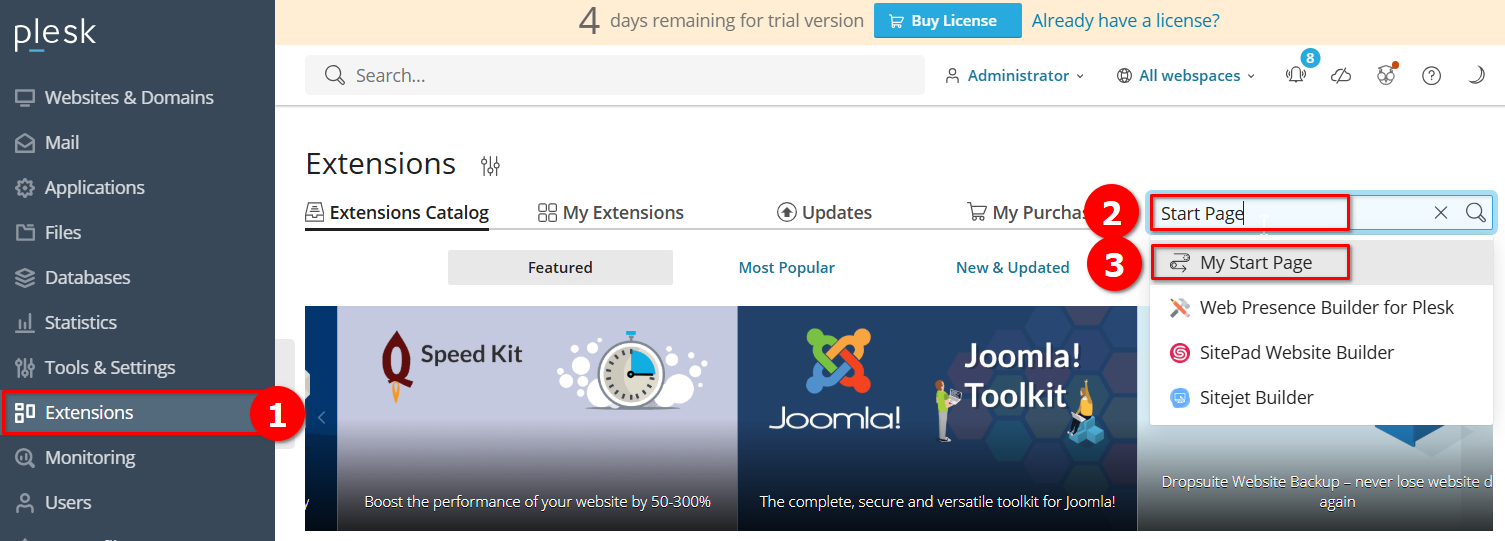Open extensions settings sliders icon
Viewport: 1505px width, 541px height.
click(490, 165)
